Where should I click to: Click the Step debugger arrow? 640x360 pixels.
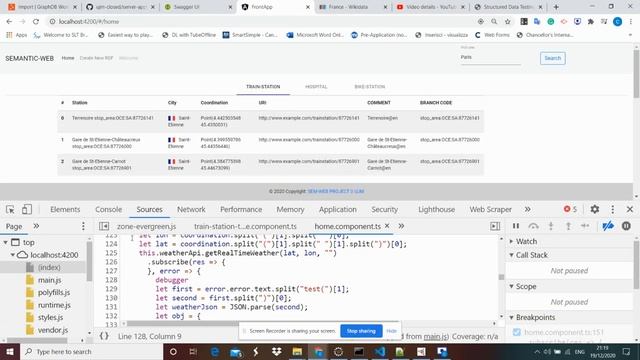[585, 226]
